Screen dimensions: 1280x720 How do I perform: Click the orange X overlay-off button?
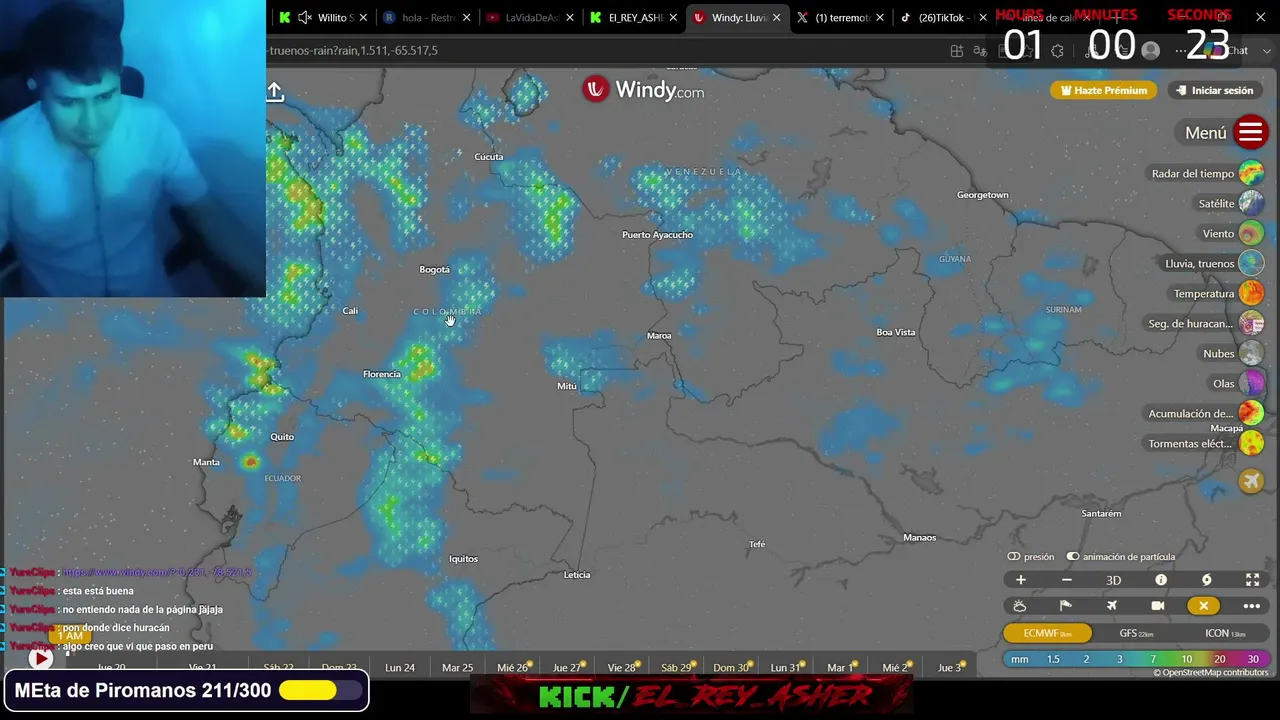click(1203, 606)
